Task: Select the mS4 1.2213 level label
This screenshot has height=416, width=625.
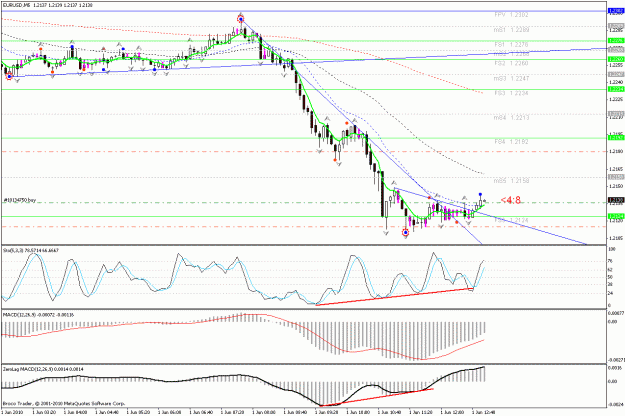Action: 511,118
